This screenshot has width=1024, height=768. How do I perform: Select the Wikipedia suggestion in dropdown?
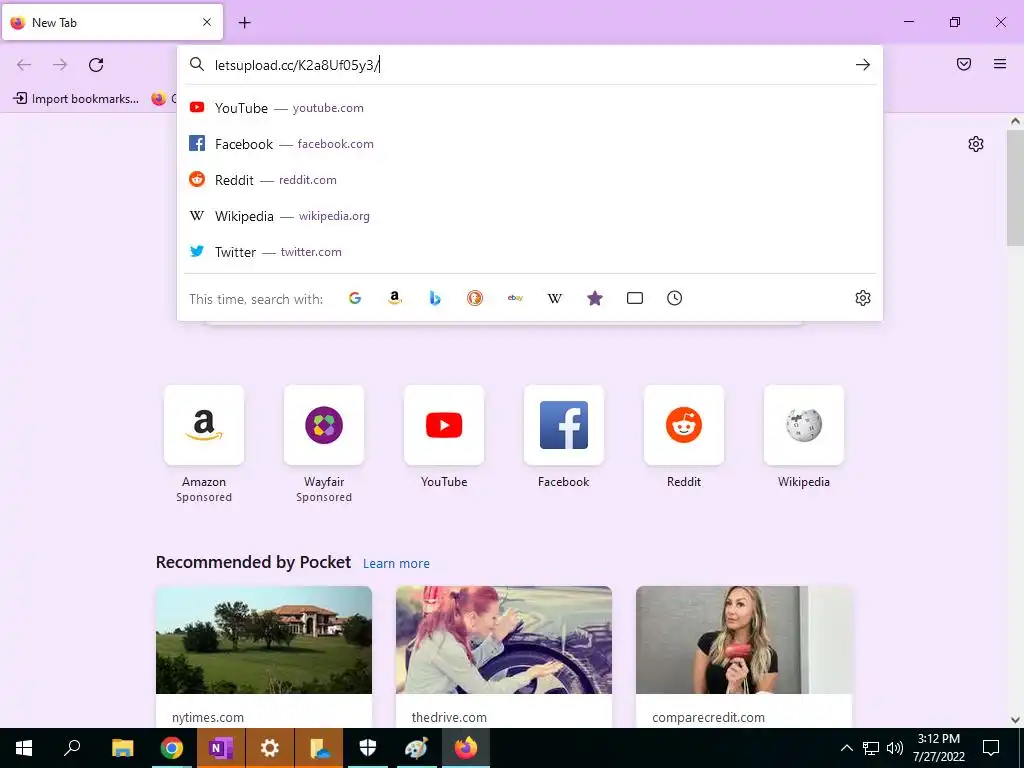coord(530,216)
